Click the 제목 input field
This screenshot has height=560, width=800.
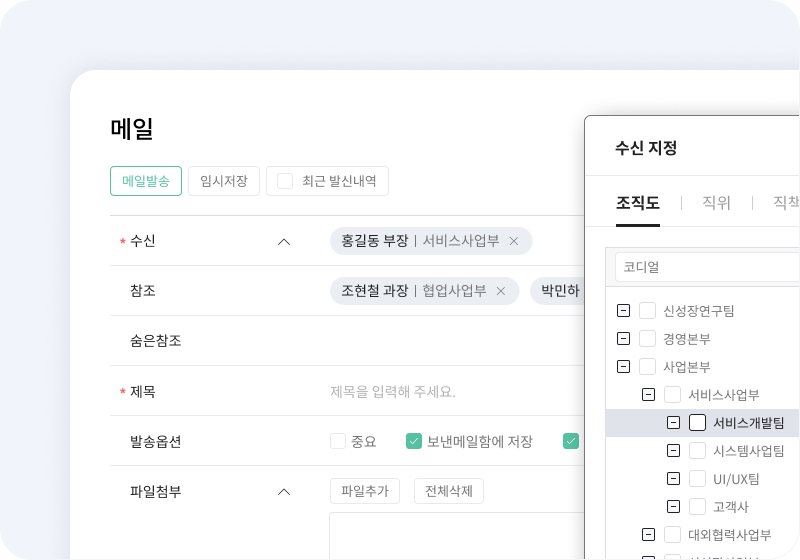coord(450,391)
